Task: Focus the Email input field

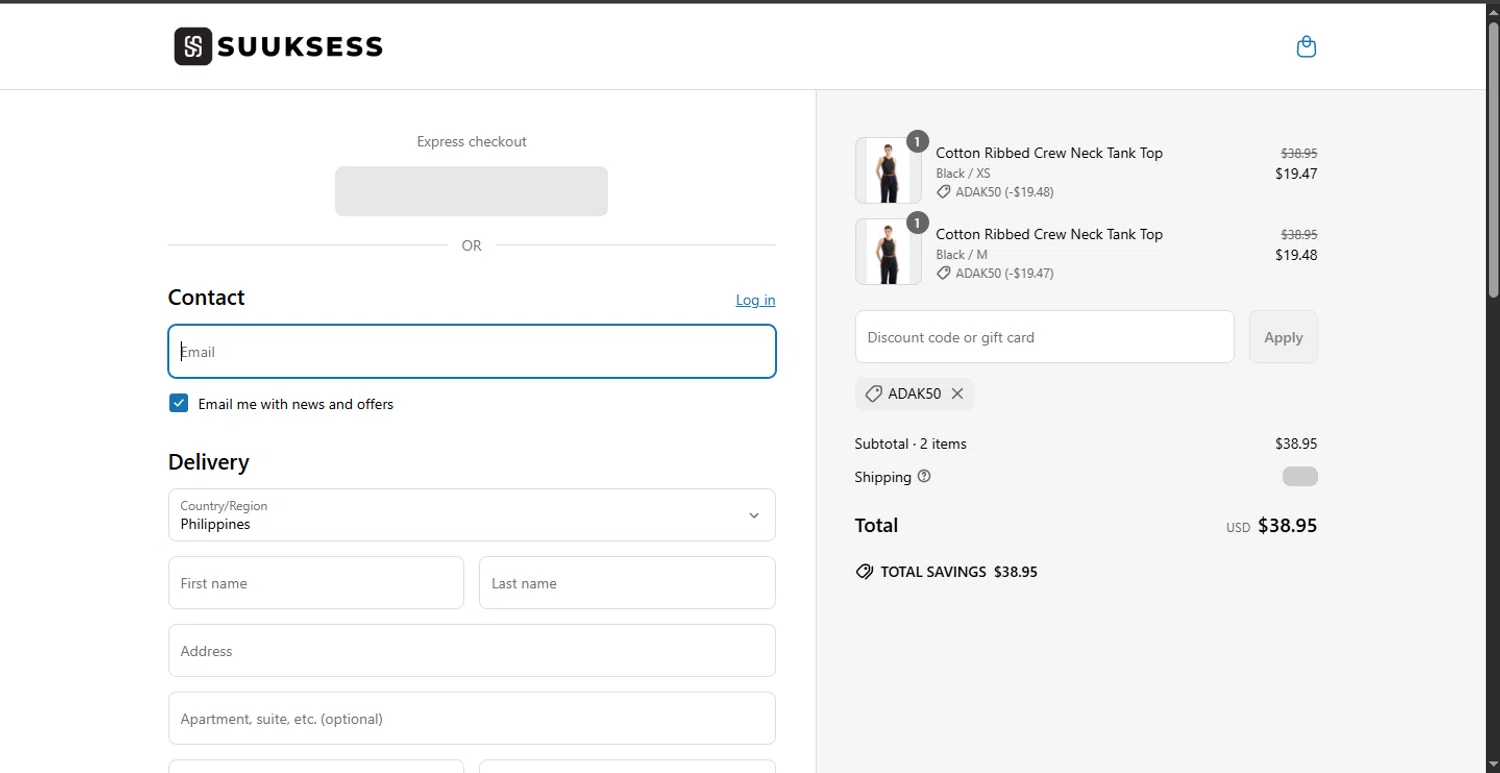Action: tap(472, 351)
